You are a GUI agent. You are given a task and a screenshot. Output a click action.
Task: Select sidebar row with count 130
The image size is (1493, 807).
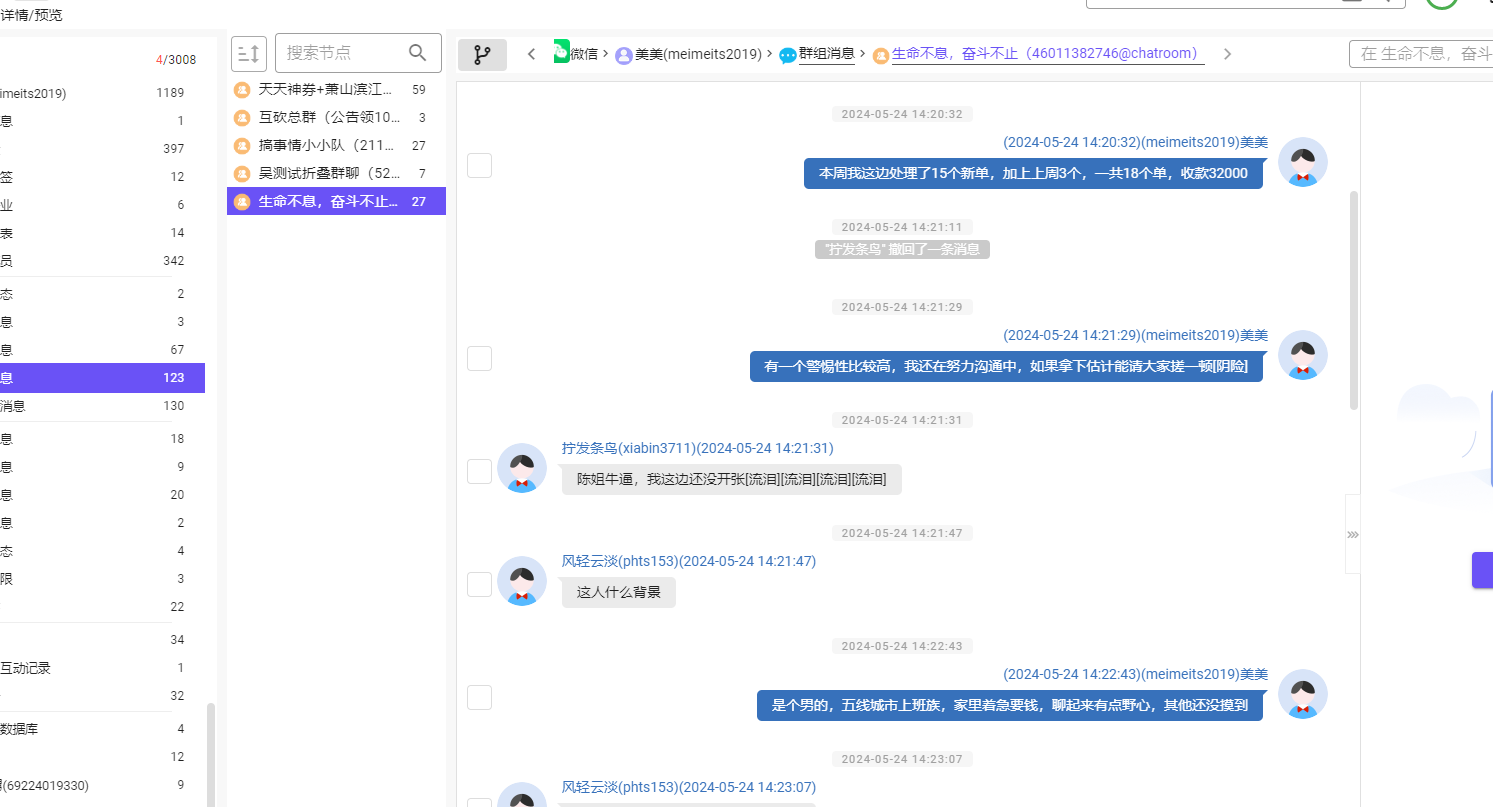click(x=102, y=406)
